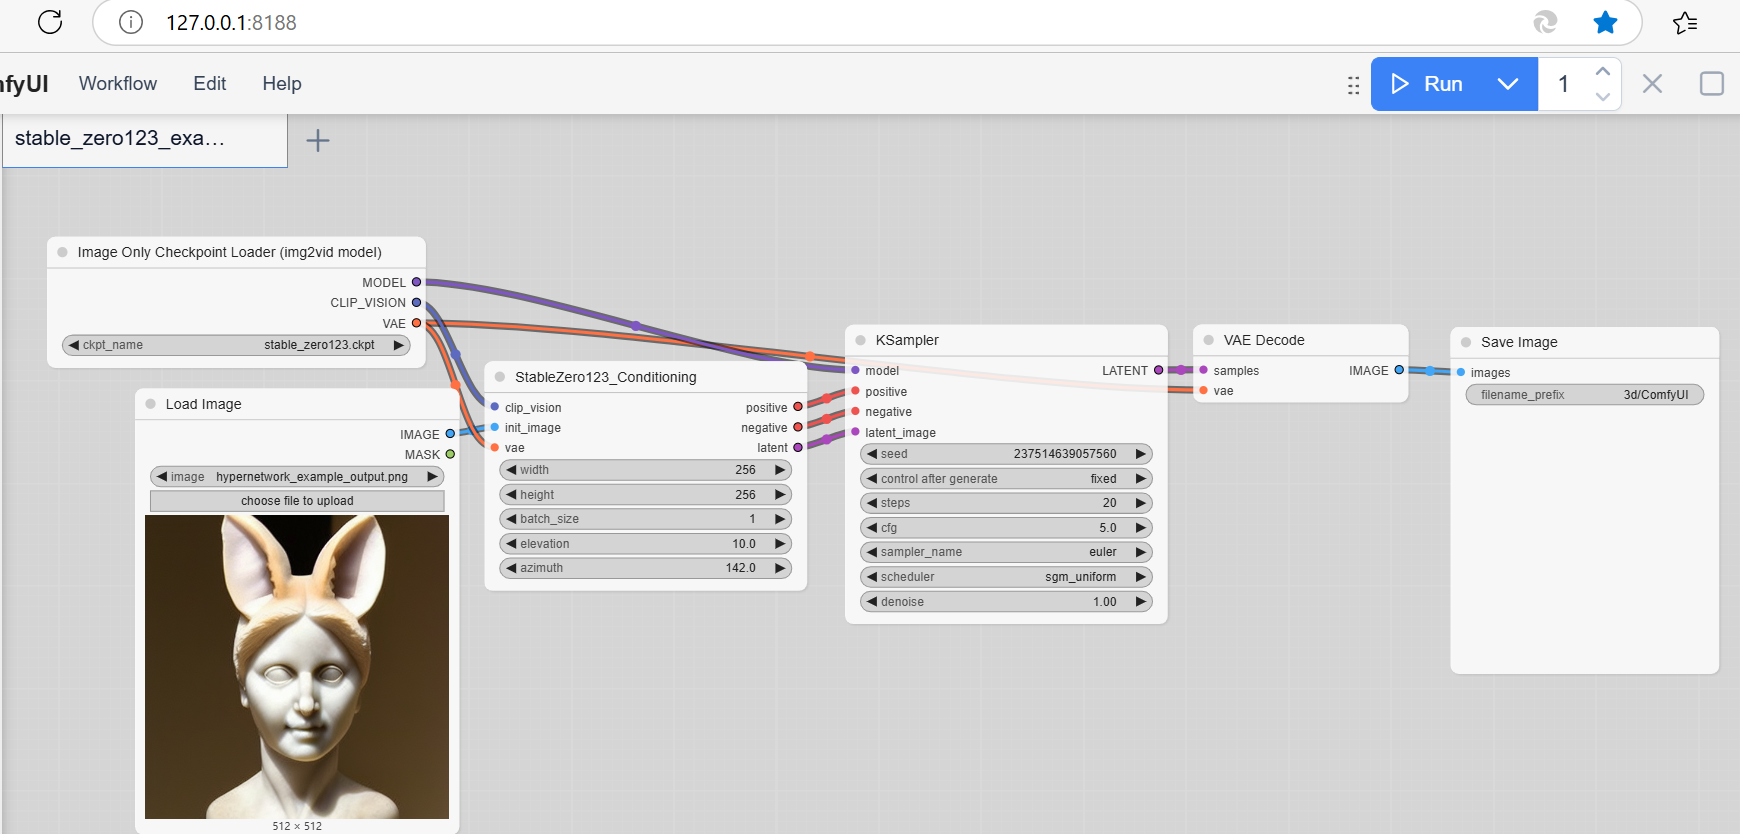
Task: Click the positive output socket on conditioning node
Action: click(798, 407)
